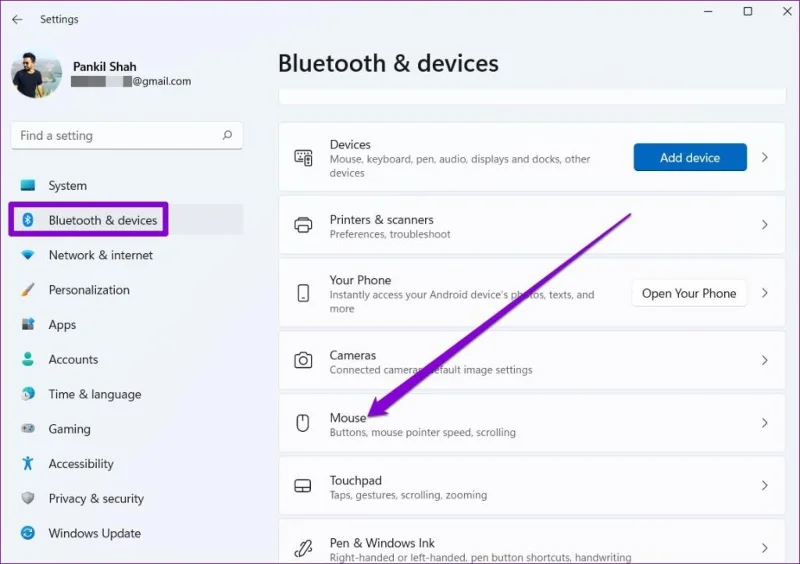Open the Mouse row chevron
The image size is (800, 564).
tap(764, 423)
